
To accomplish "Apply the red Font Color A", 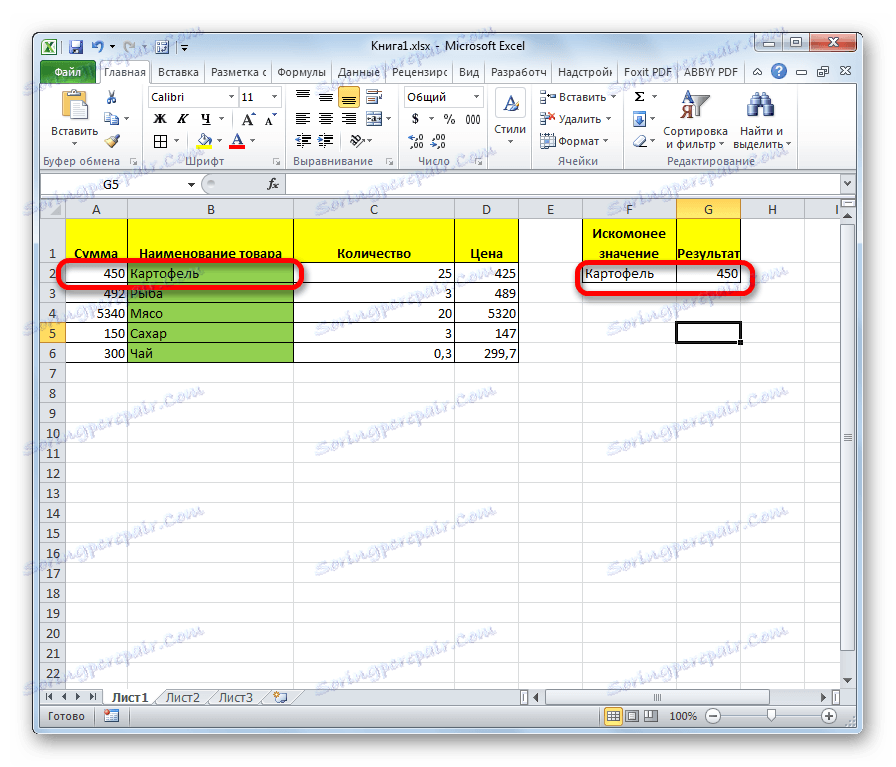I will tap(237, 141).
